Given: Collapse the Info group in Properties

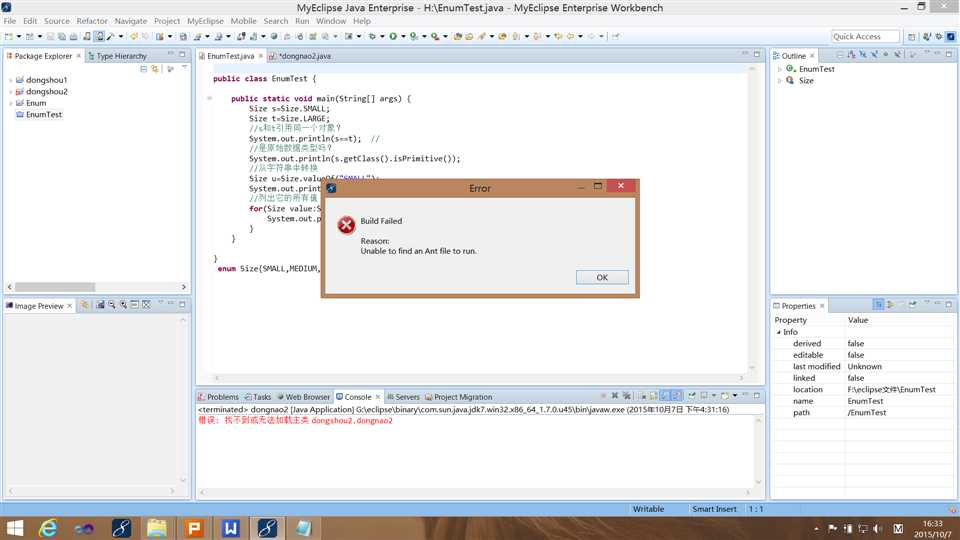Looking at the screenshot, I should click(x=779, y=332).
